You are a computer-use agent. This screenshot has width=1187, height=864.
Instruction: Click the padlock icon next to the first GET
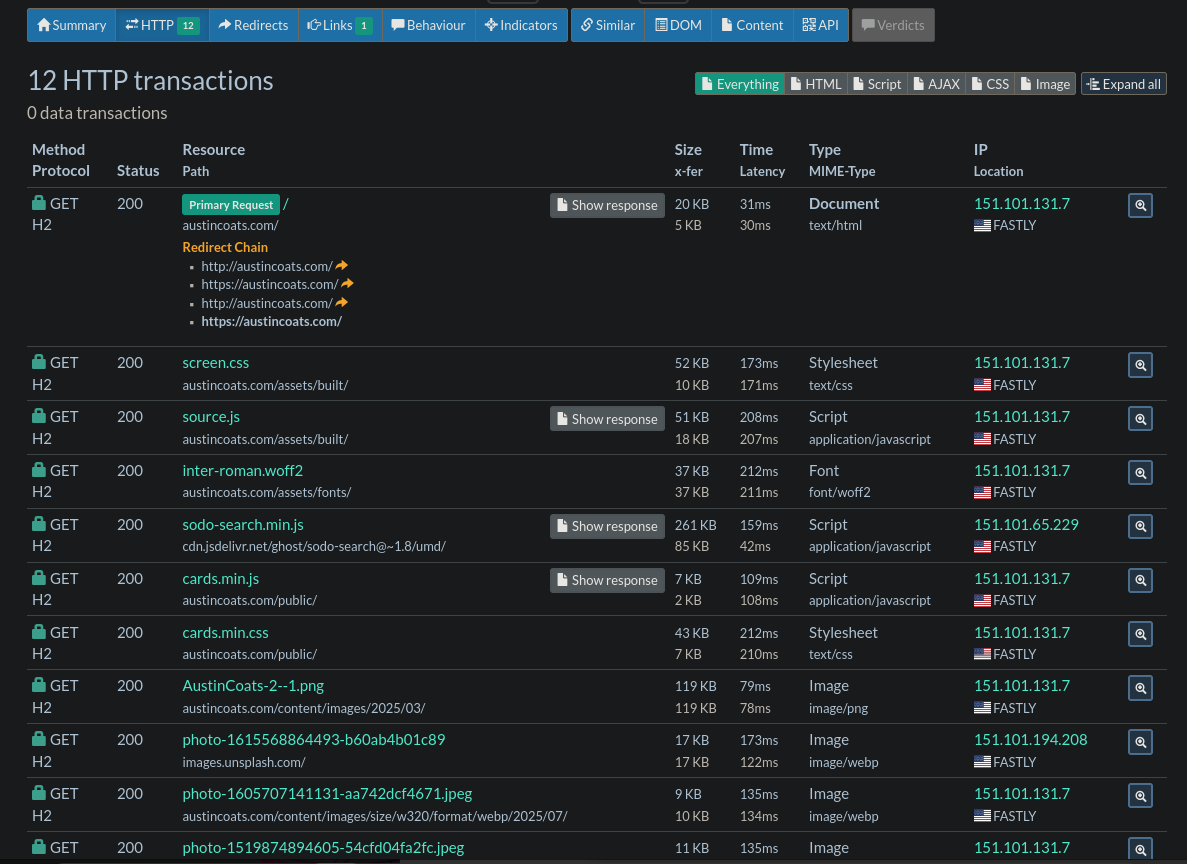[x=39, y=202]
